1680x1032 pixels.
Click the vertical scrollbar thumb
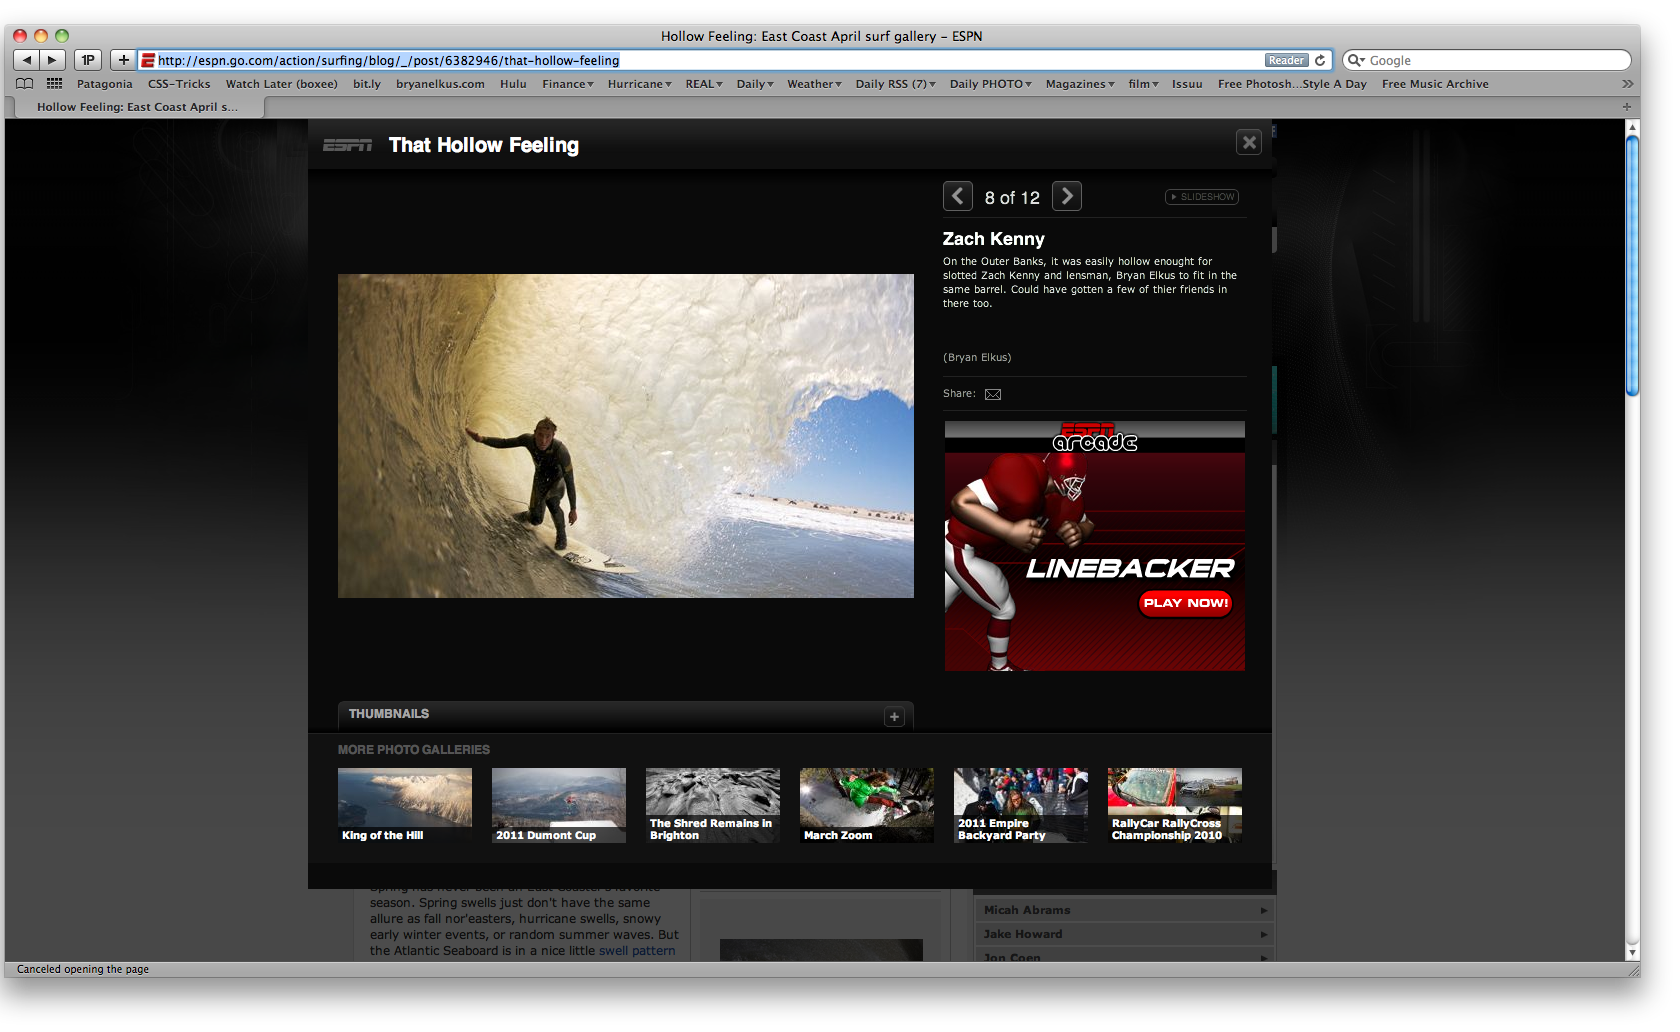tap(1633, 265)
